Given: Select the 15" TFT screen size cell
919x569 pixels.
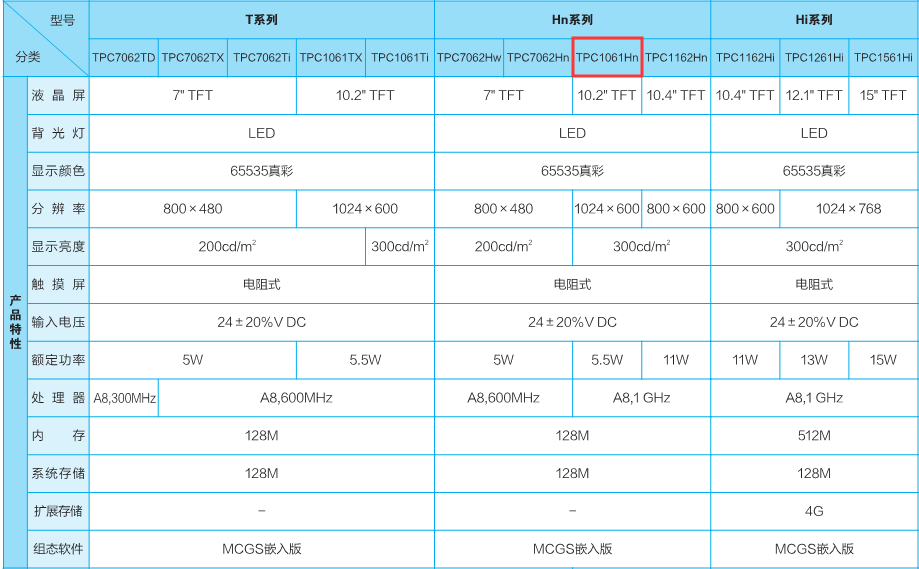Looking at the screenshot, I should tap(883, 95).
